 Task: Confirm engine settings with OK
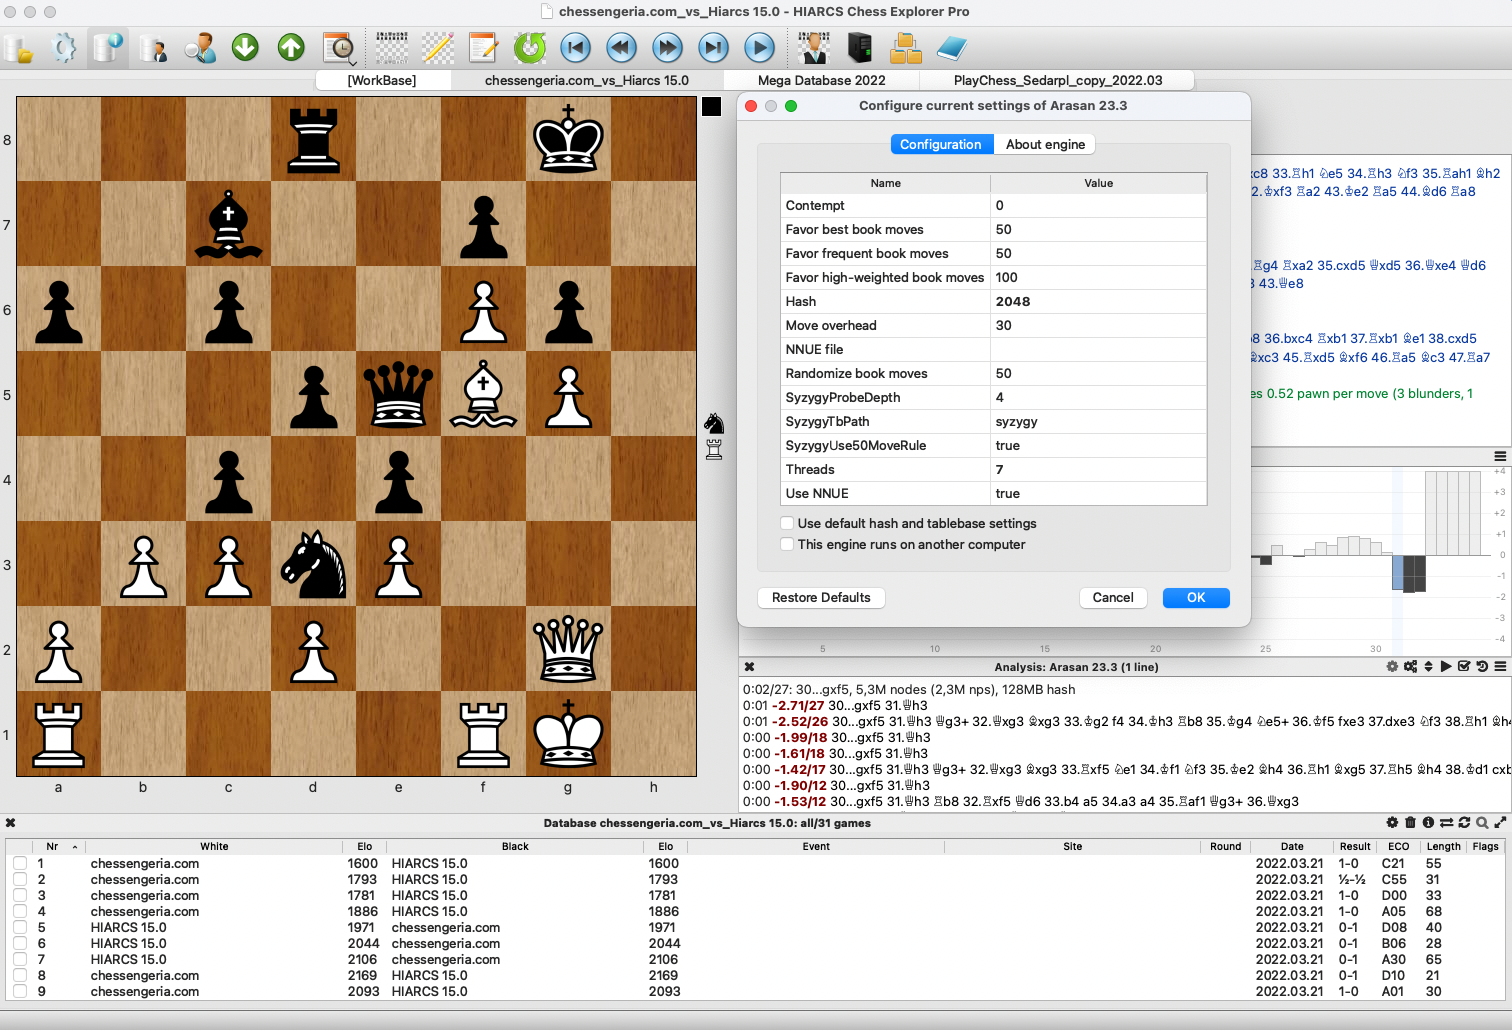click(x=1196, y=597)
